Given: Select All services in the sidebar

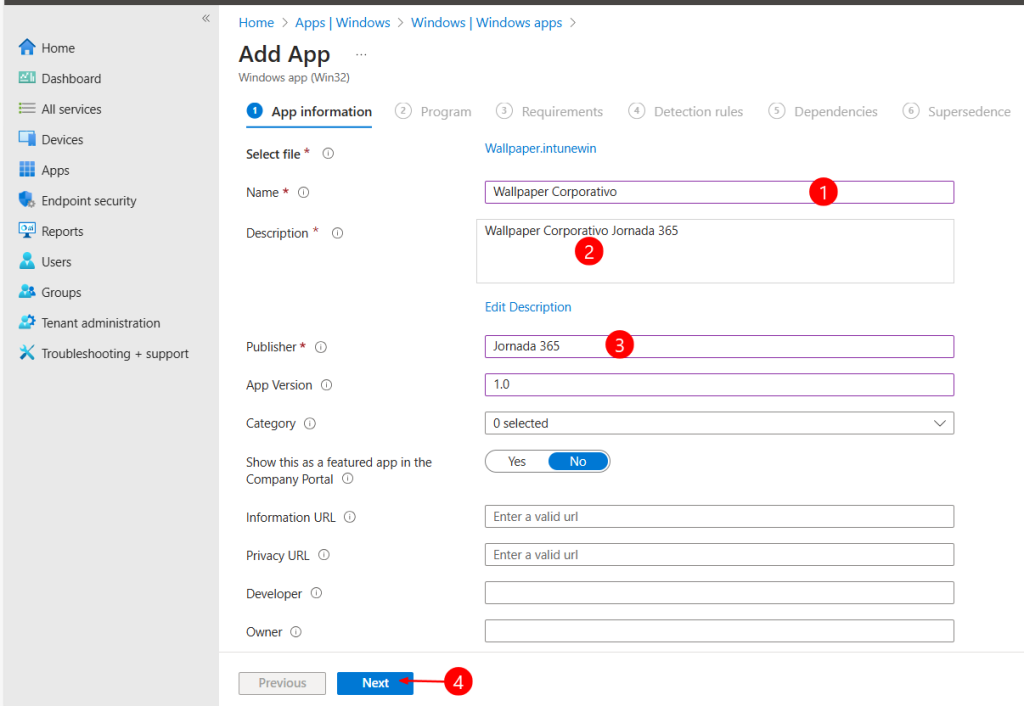Looking at the screenshot, I should [72, 108].
